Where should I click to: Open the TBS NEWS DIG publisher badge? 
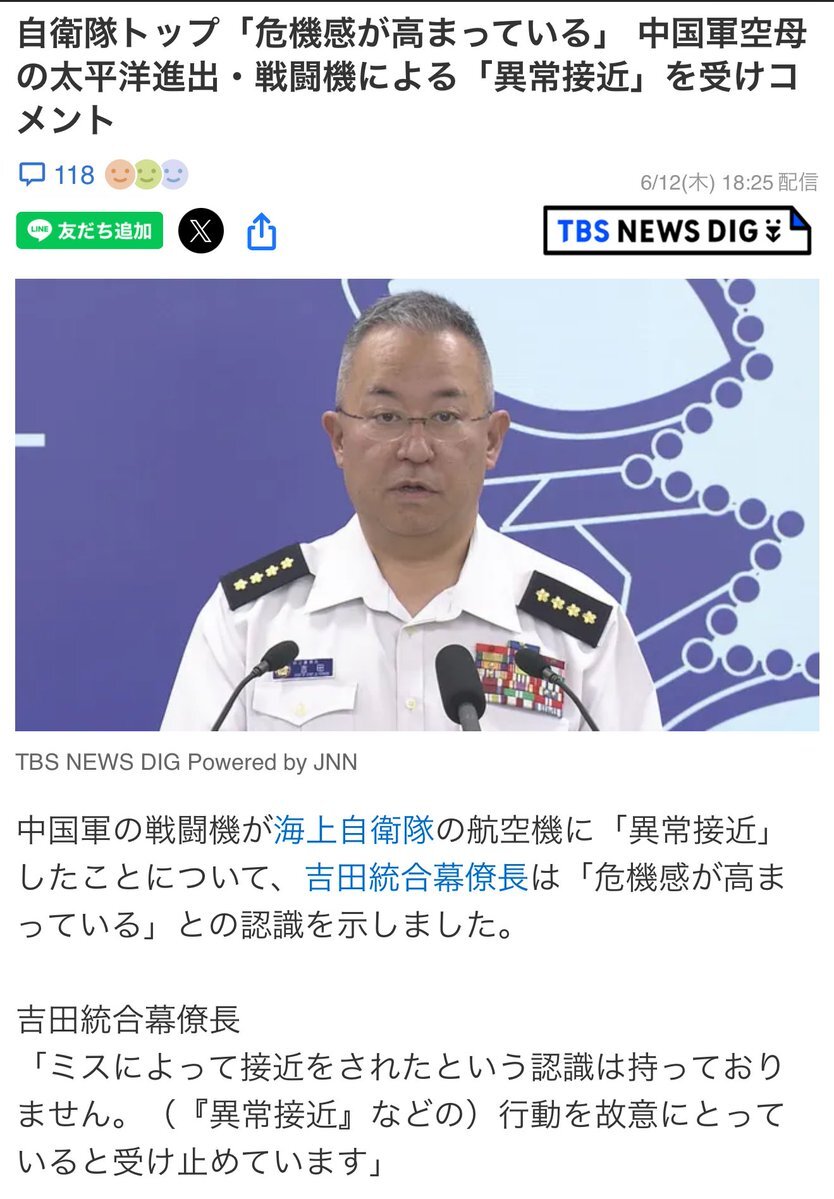point(677,230)
